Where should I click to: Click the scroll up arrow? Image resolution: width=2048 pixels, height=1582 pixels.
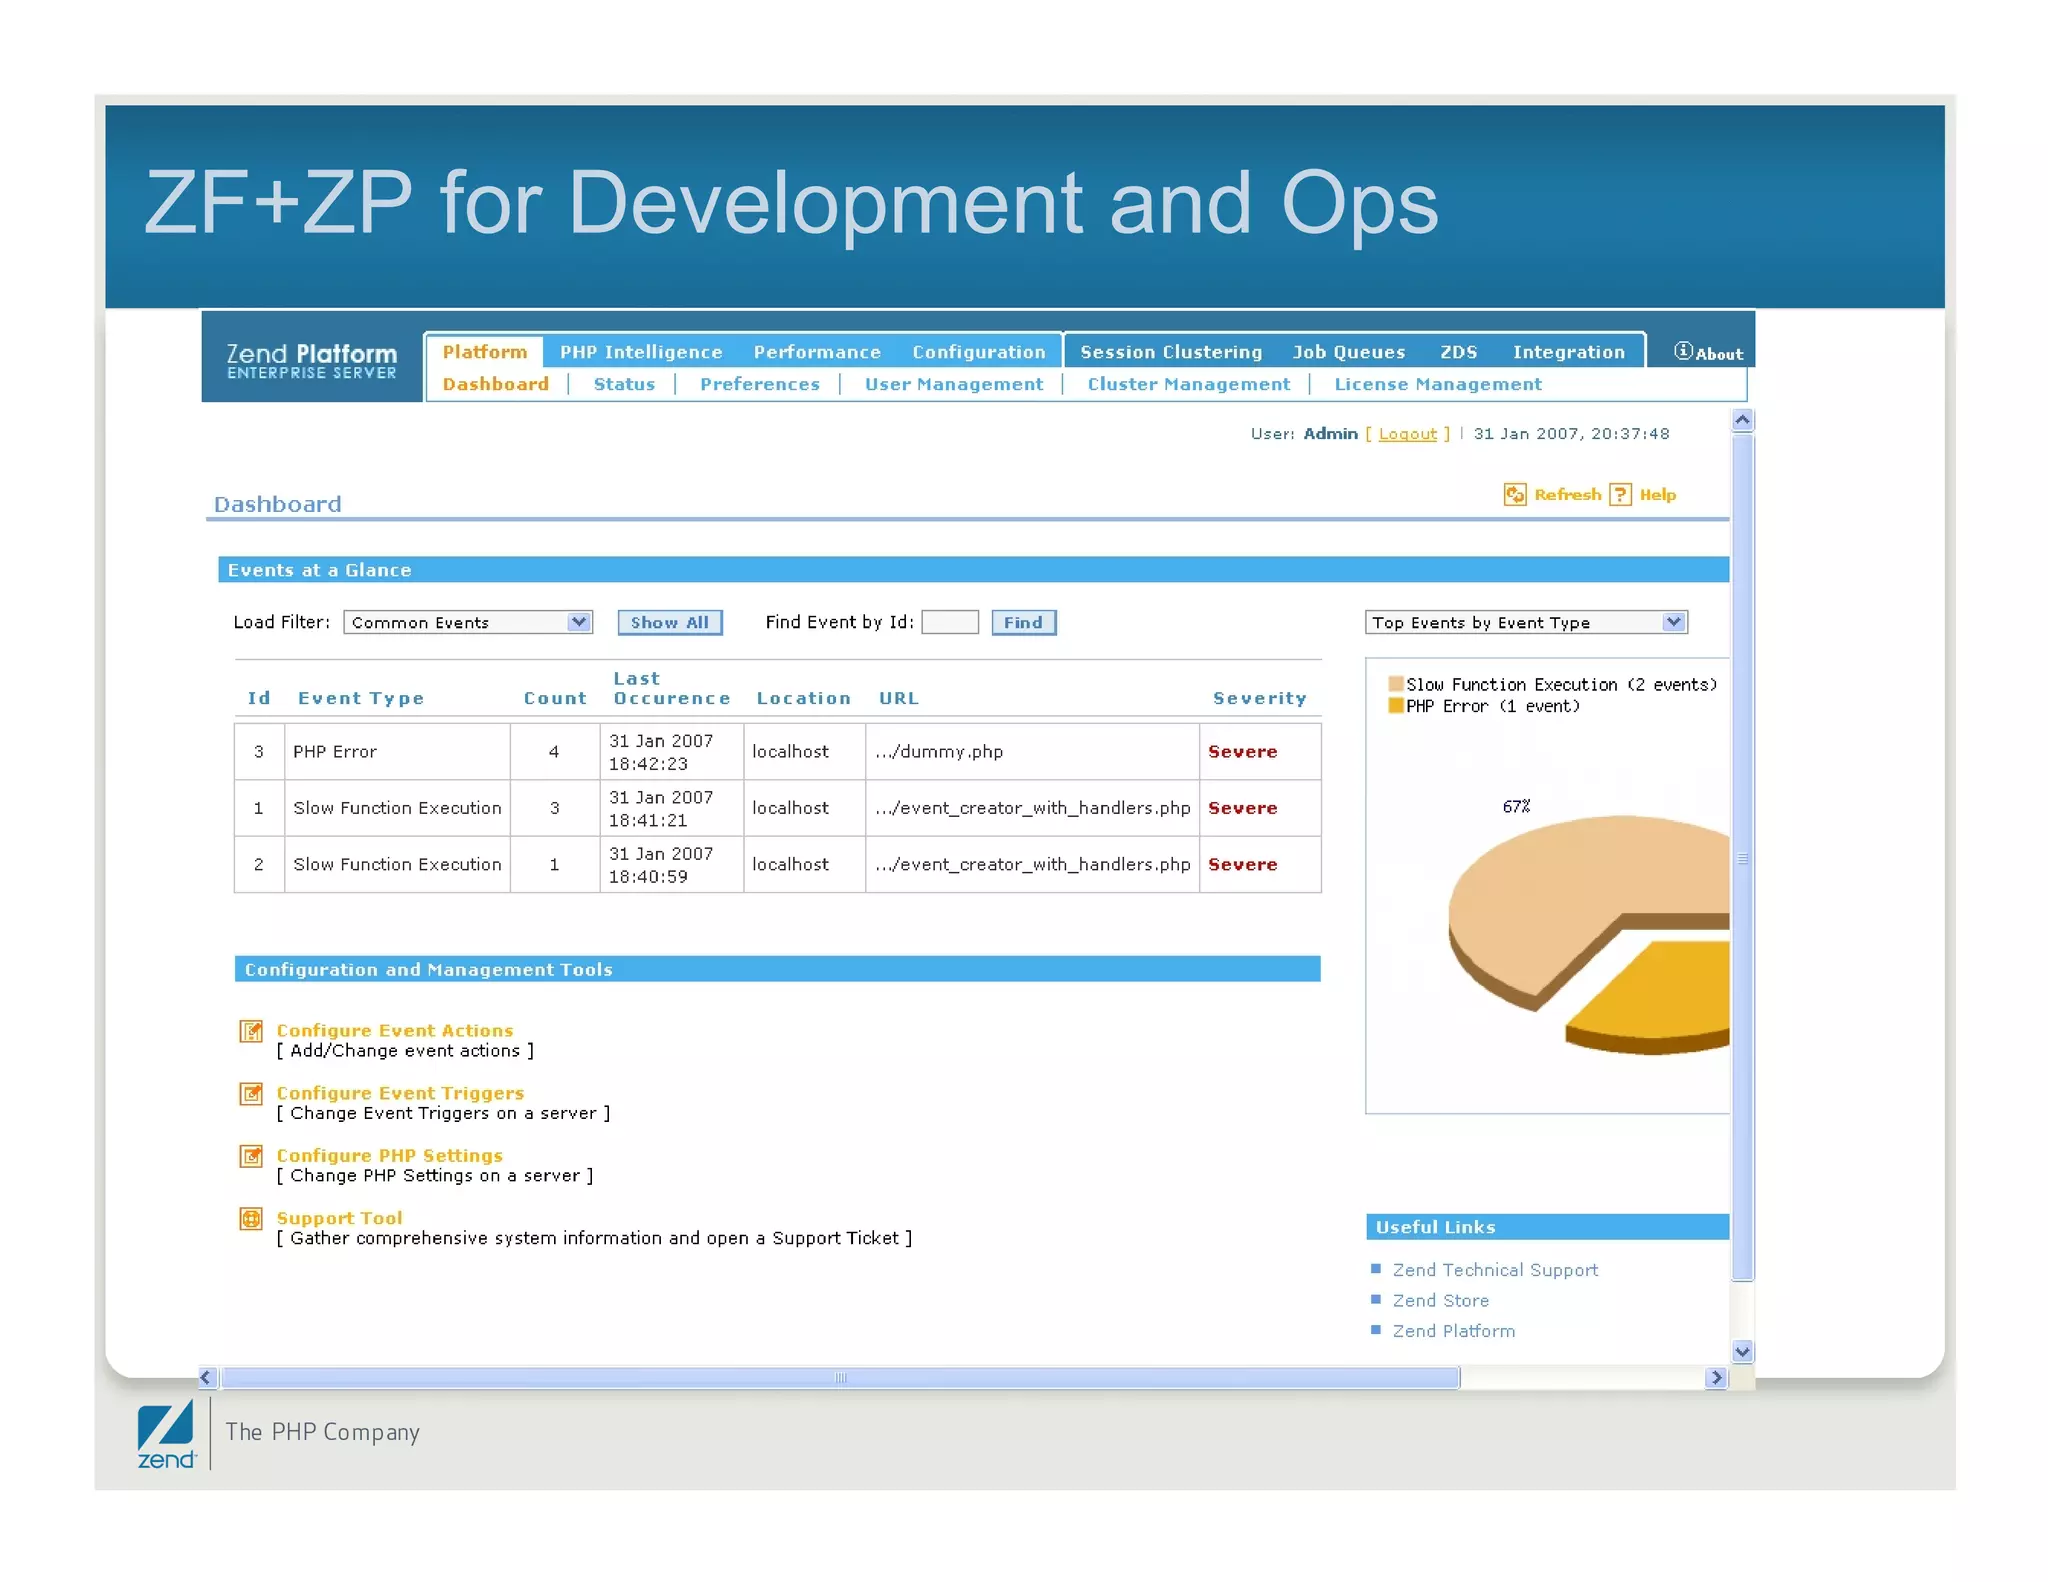point(1742,420)
